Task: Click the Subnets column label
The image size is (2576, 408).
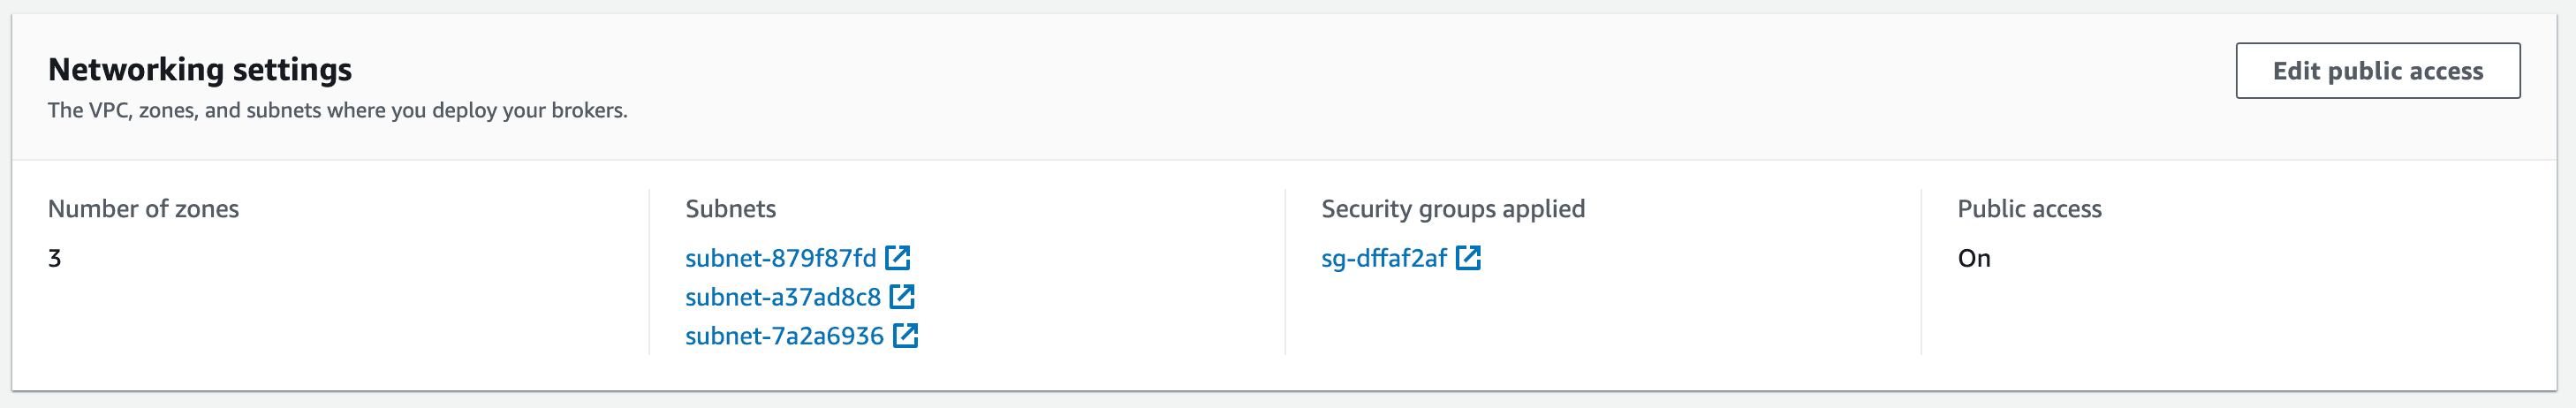Action: tap(730, 209)
